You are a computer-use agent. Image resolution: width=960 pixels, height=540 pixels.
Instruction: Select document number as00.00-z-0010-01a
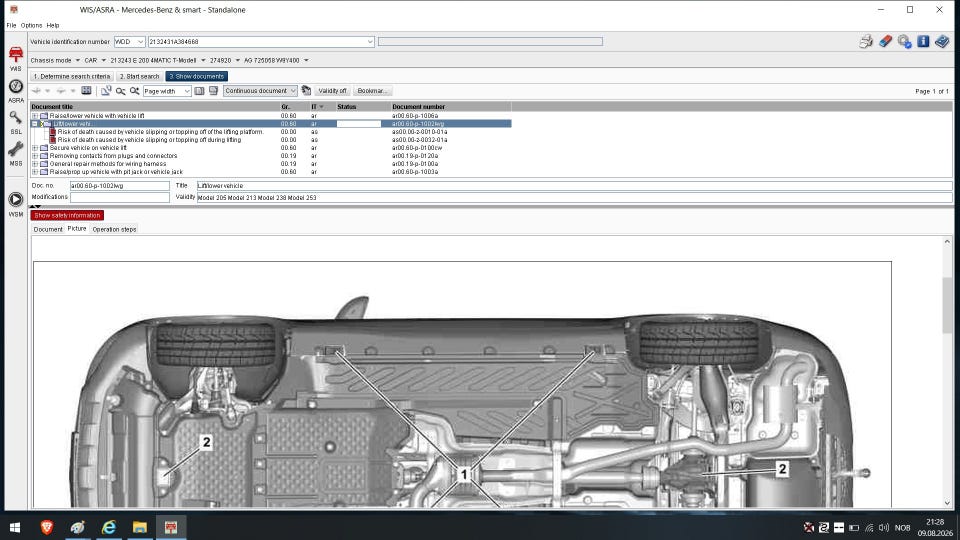pos(419,132)
